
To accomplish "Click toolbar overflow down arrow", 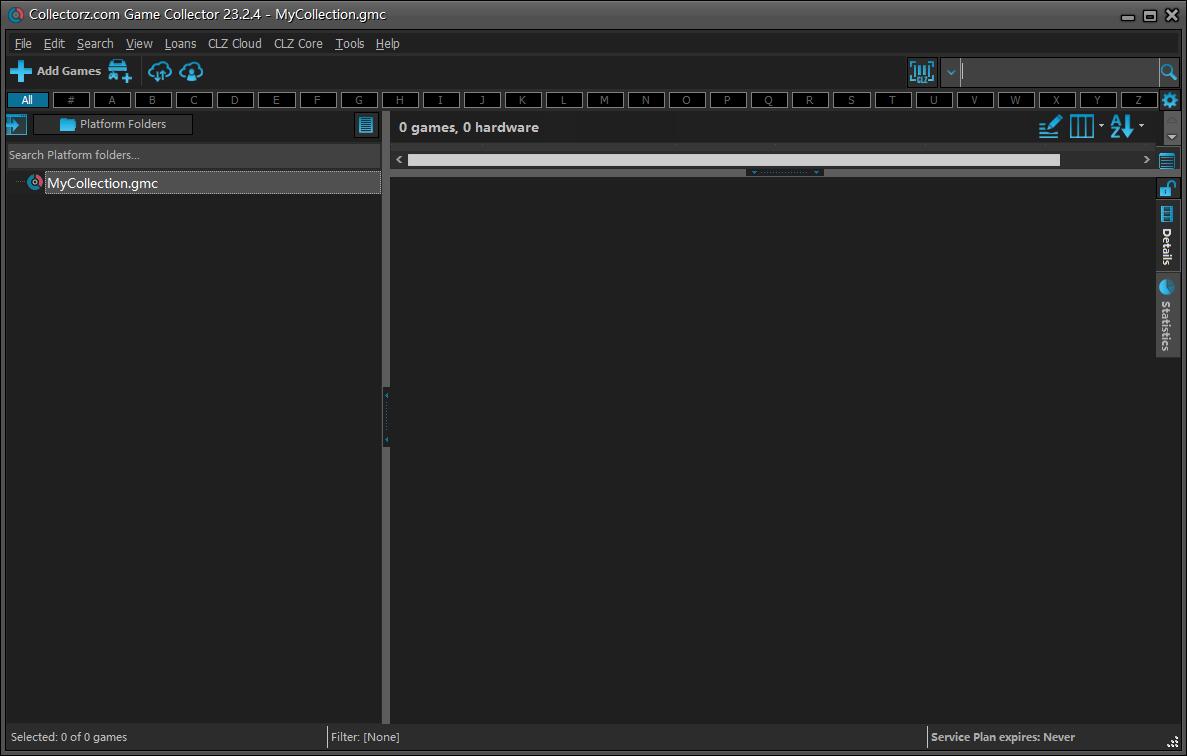I will click(x=1172, y=137).
